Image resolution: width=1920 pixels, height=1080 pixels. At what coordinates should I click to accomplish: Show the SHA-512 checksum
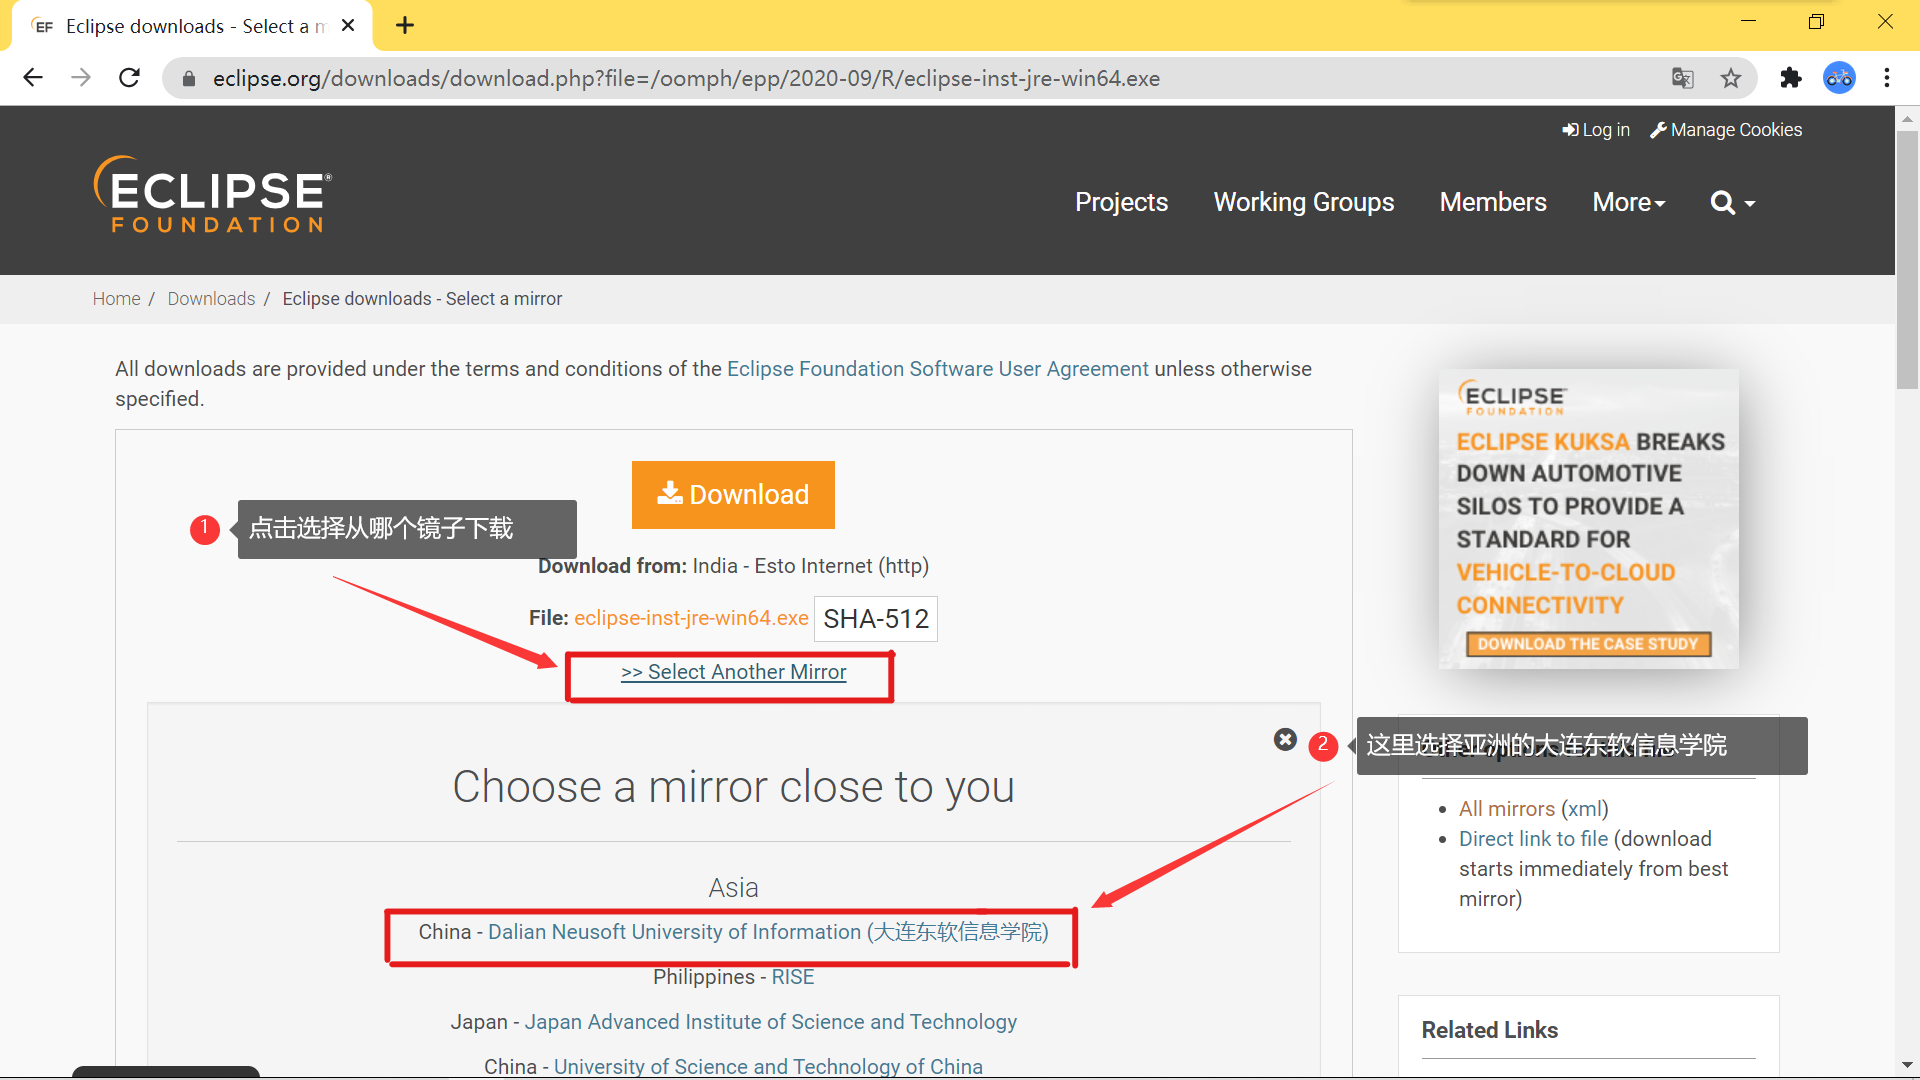coord(876,619)
